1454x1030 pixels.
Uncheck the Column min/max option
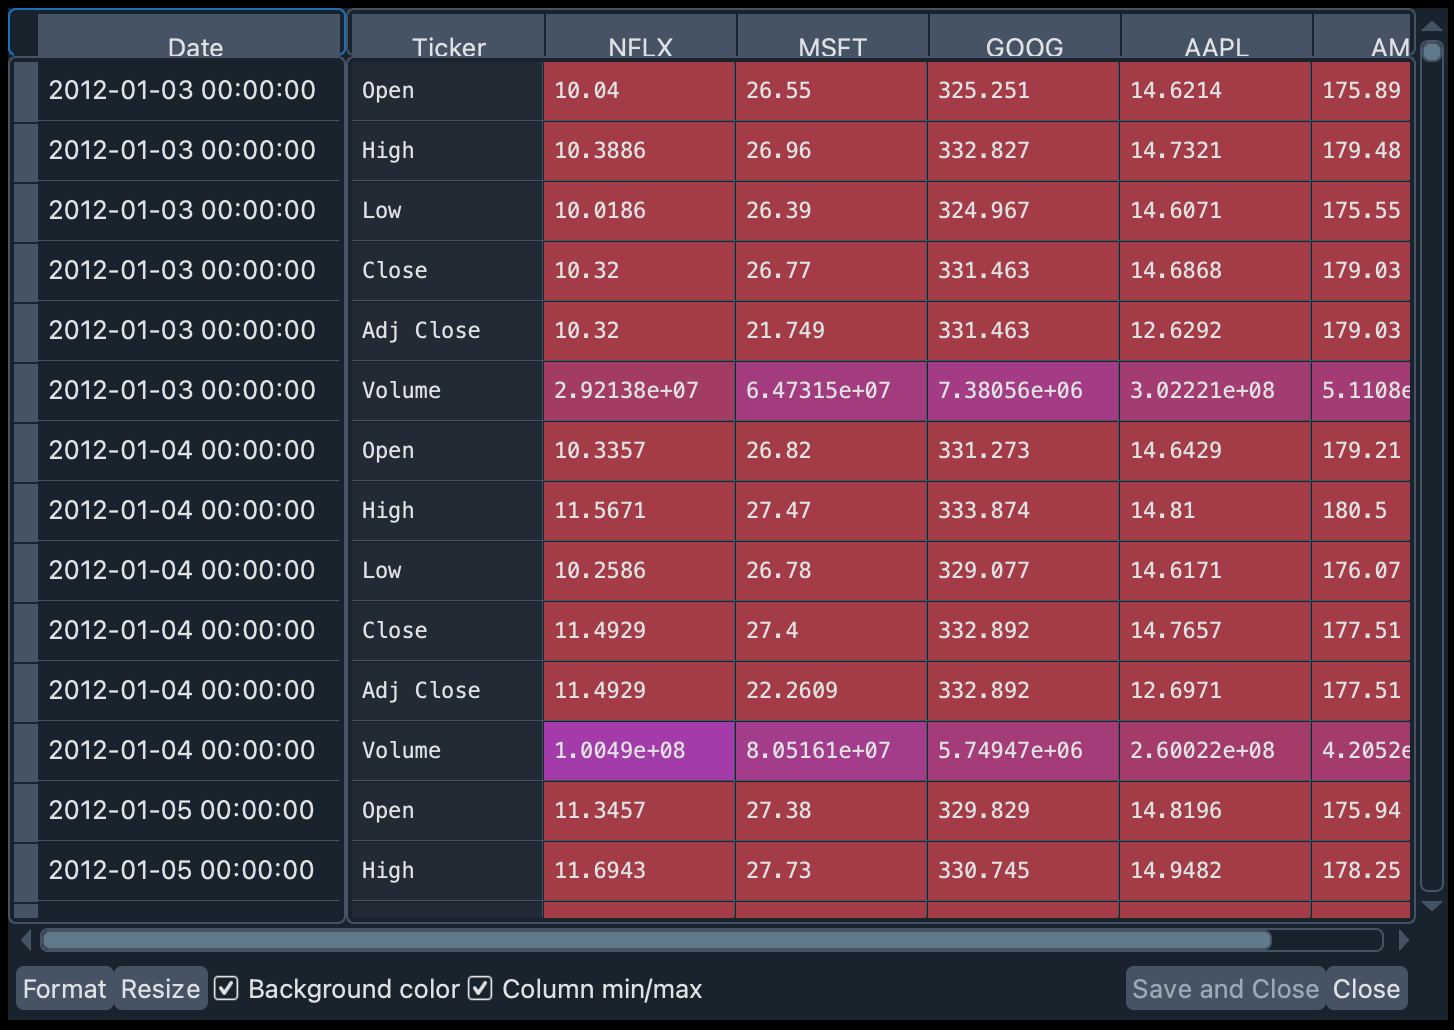[480, 988]
